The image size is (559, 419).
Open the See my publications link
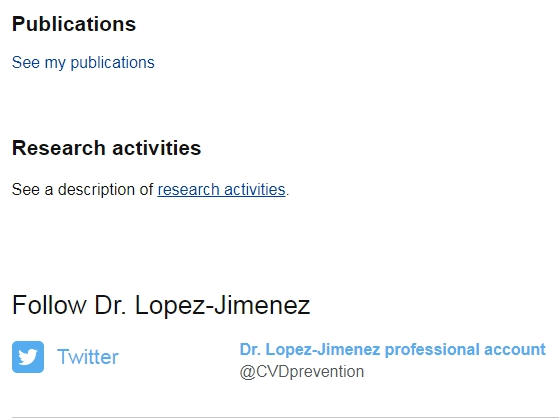83,63
